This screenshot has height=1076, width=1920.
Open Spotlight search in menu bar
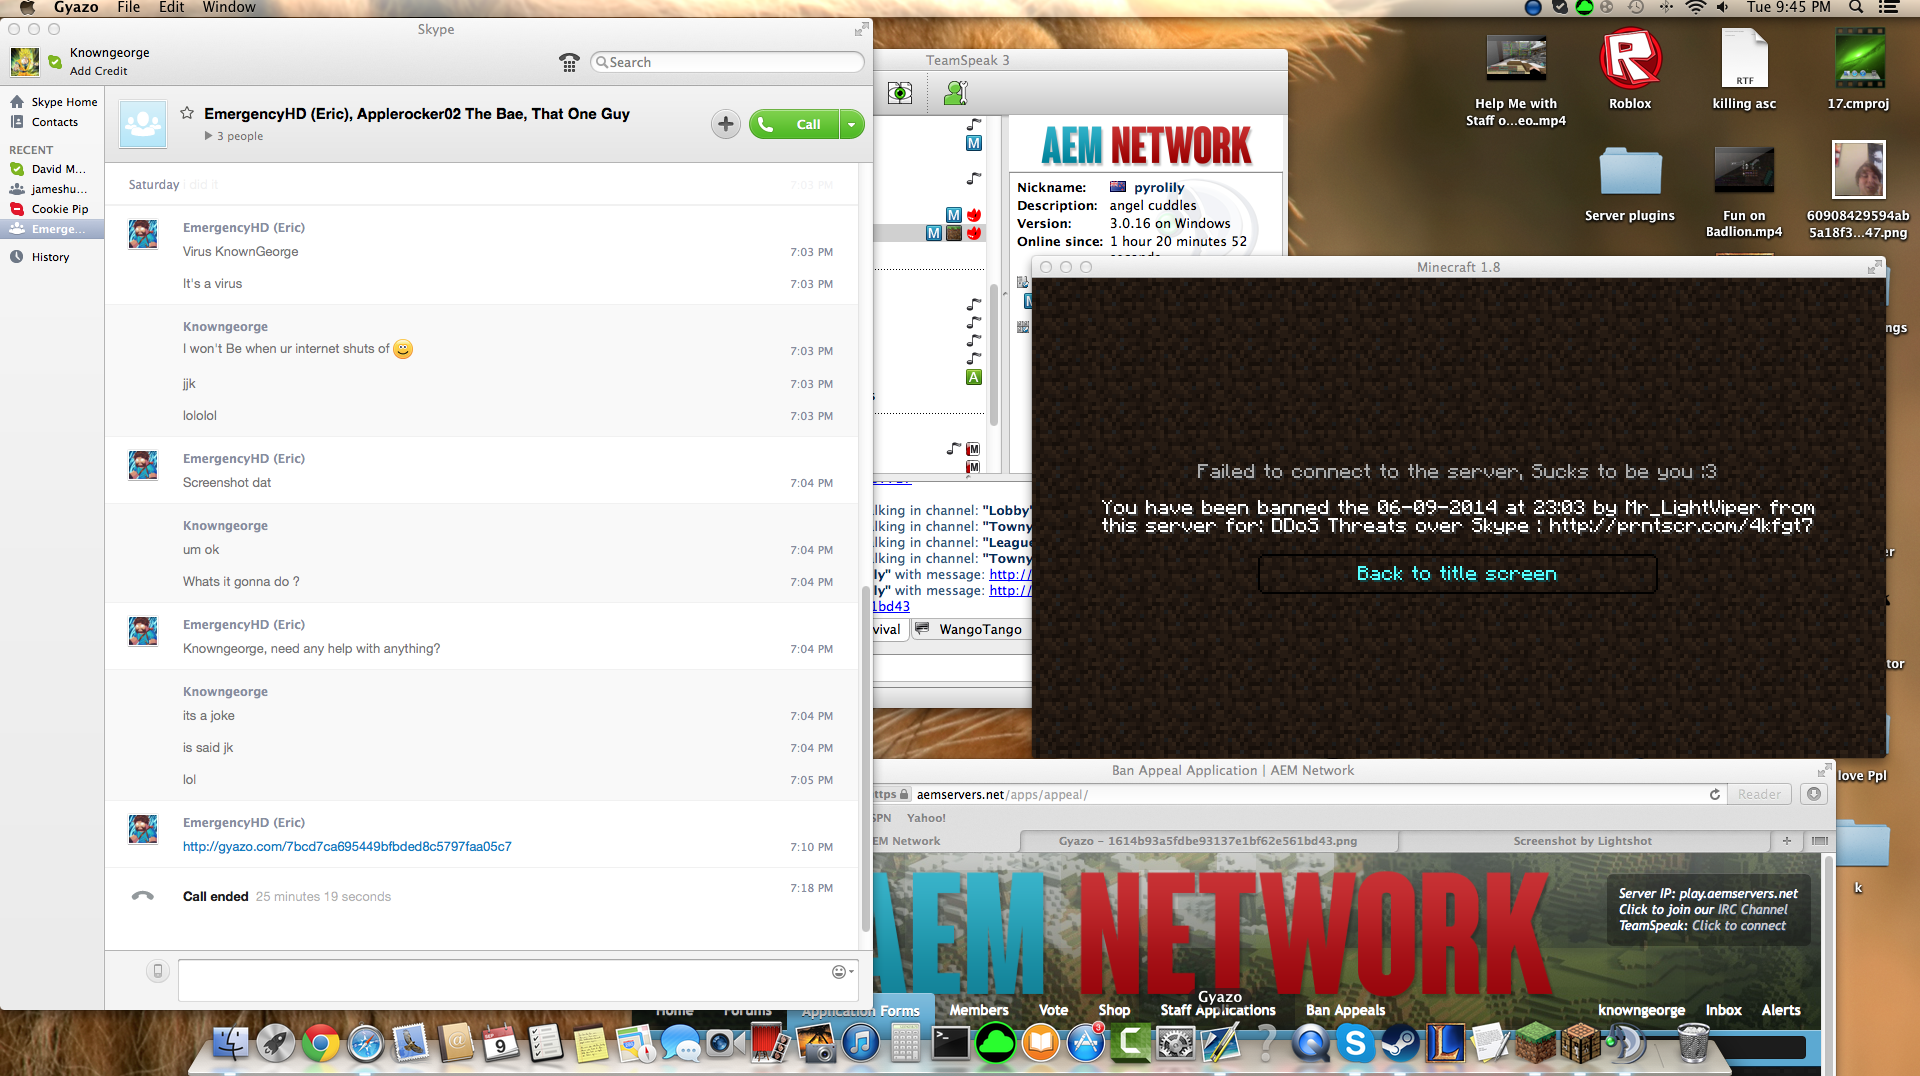pos(1856,8)
